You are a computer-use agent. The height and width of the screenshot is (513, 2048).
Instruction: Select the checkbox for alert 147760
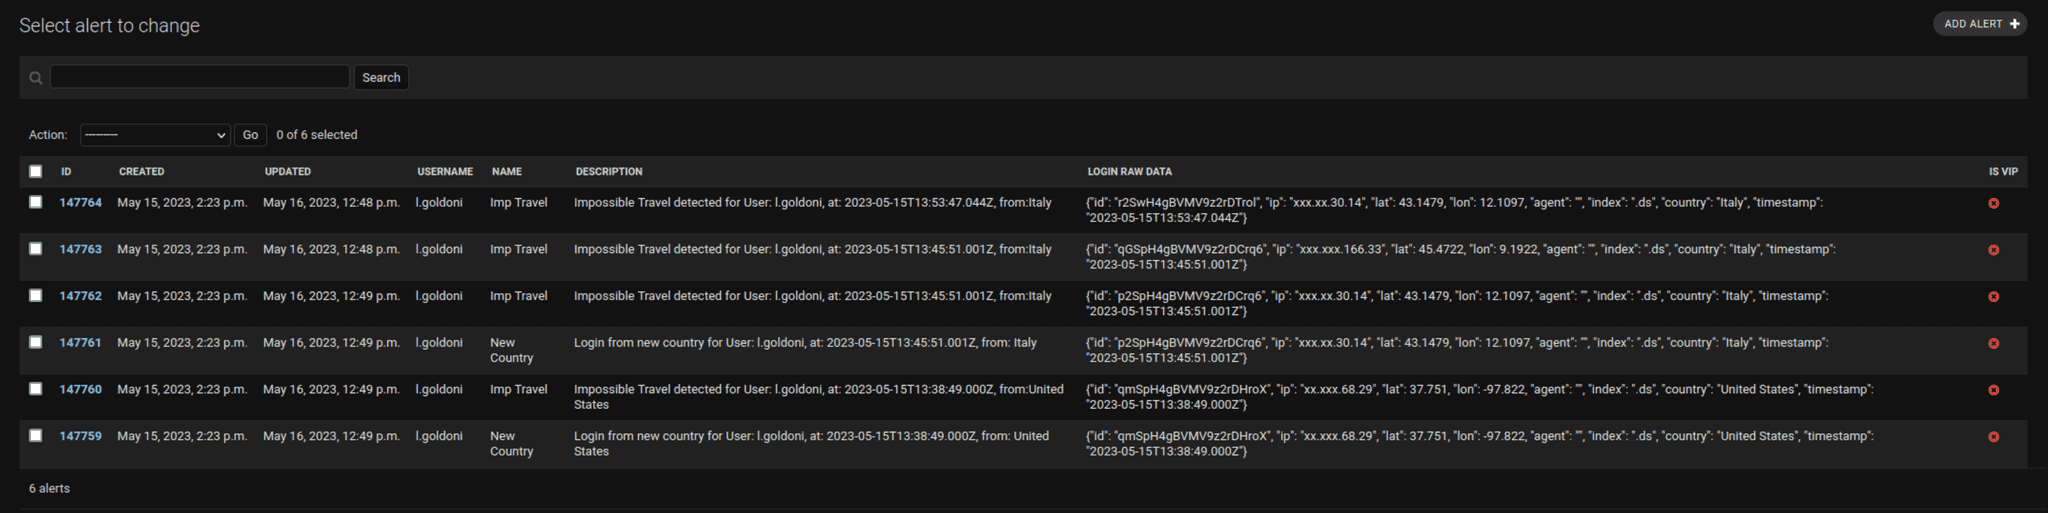(x=36, y=389)
